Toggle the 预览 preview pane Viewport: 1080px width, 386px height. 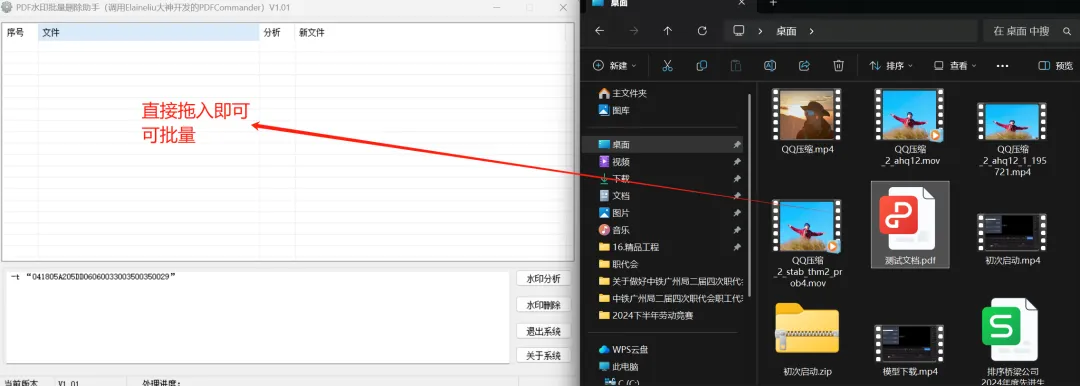tap(1055, 65)
